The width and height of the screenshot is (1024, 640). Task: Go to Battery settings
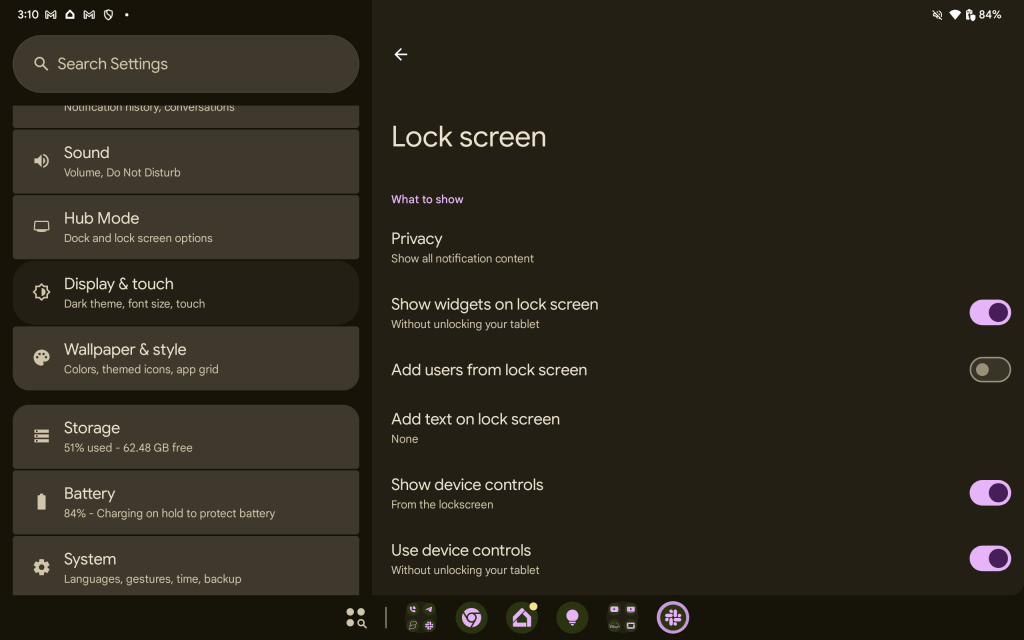(185, 502)
